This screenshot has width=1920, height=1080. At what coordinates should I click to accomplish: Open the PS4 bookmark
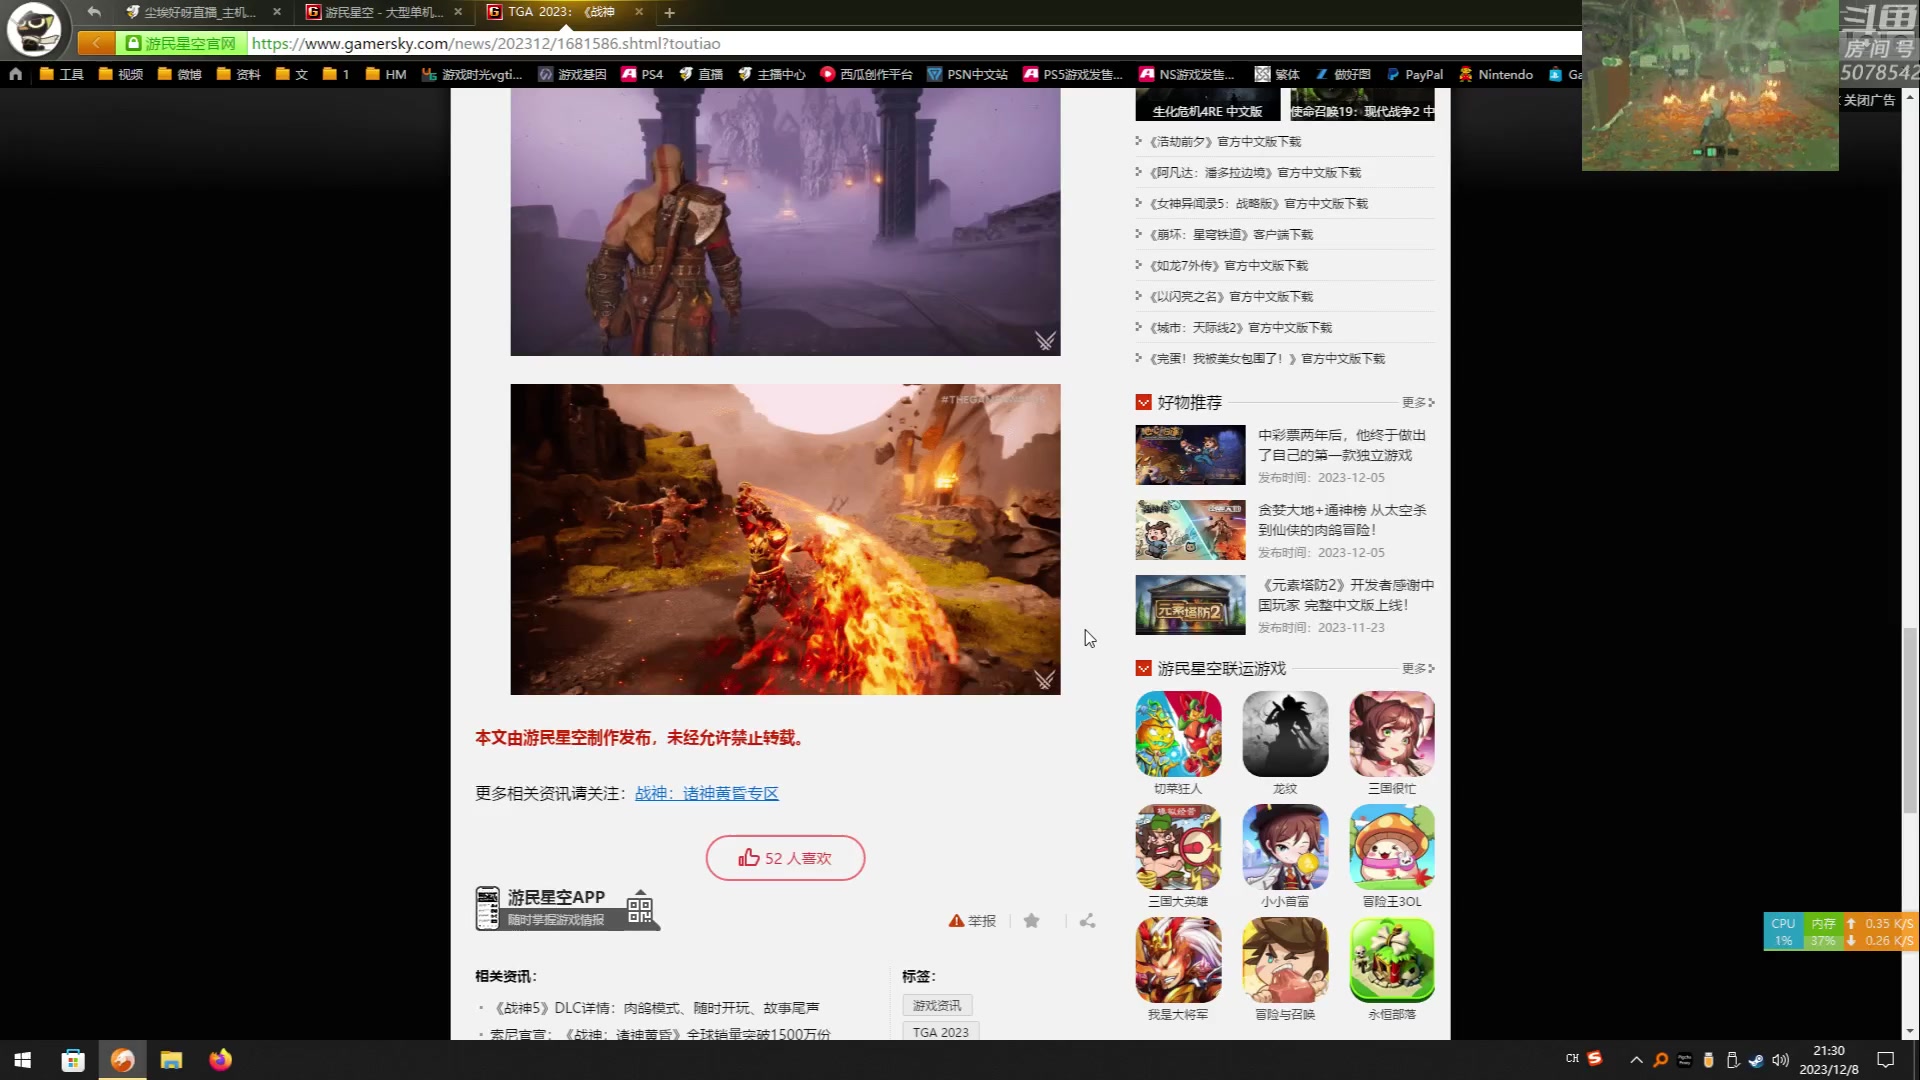(642, 74)
